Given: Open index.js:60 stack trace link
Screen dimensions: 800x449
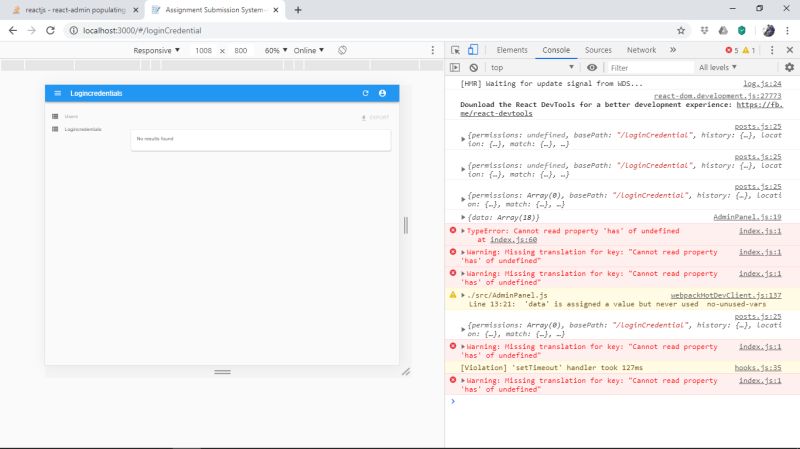Looking at the screenshot, I should (x=513, y=240).
